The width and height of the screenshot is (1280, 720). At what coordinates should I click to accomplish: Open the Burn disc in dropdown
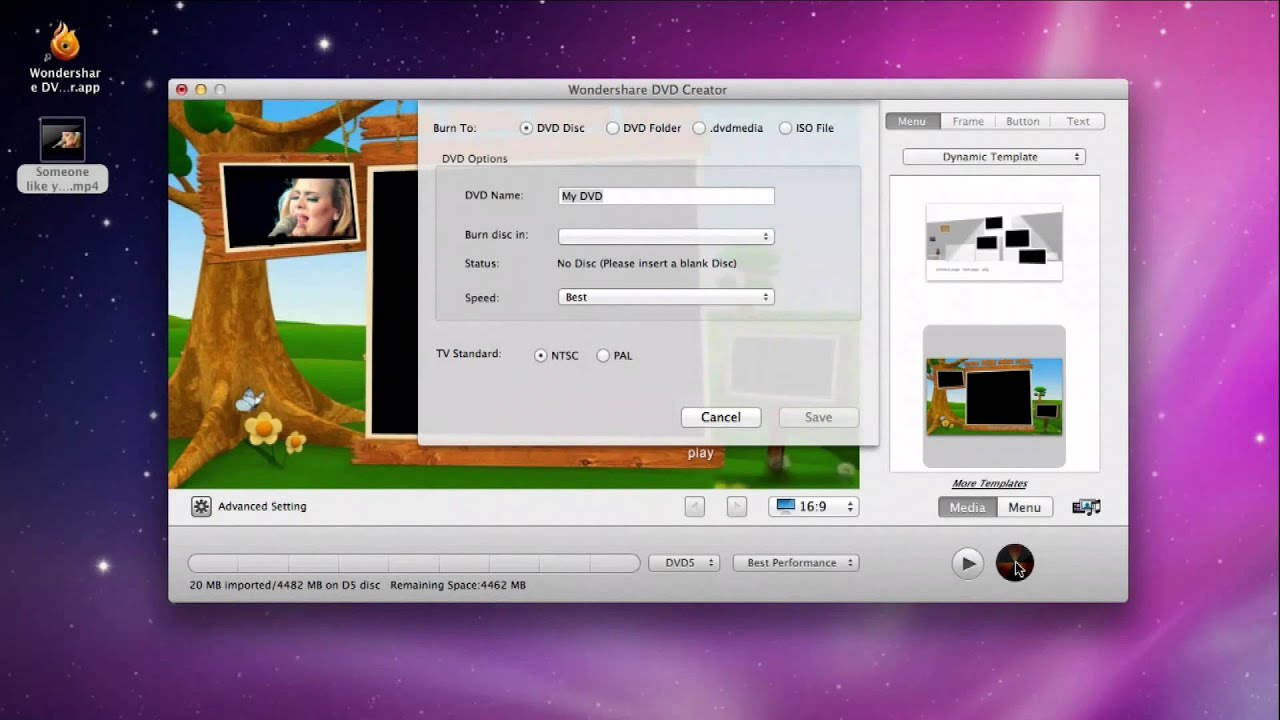click(666, 237)
